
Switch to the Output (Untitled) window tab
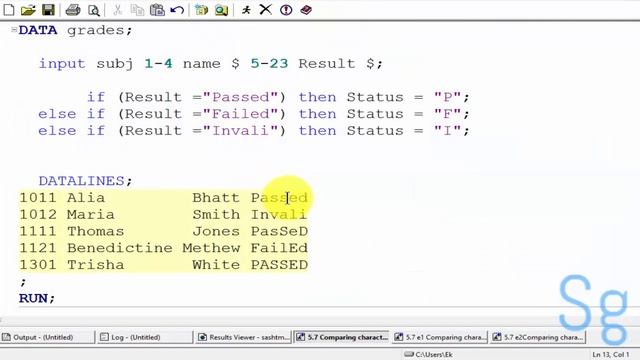47,337
